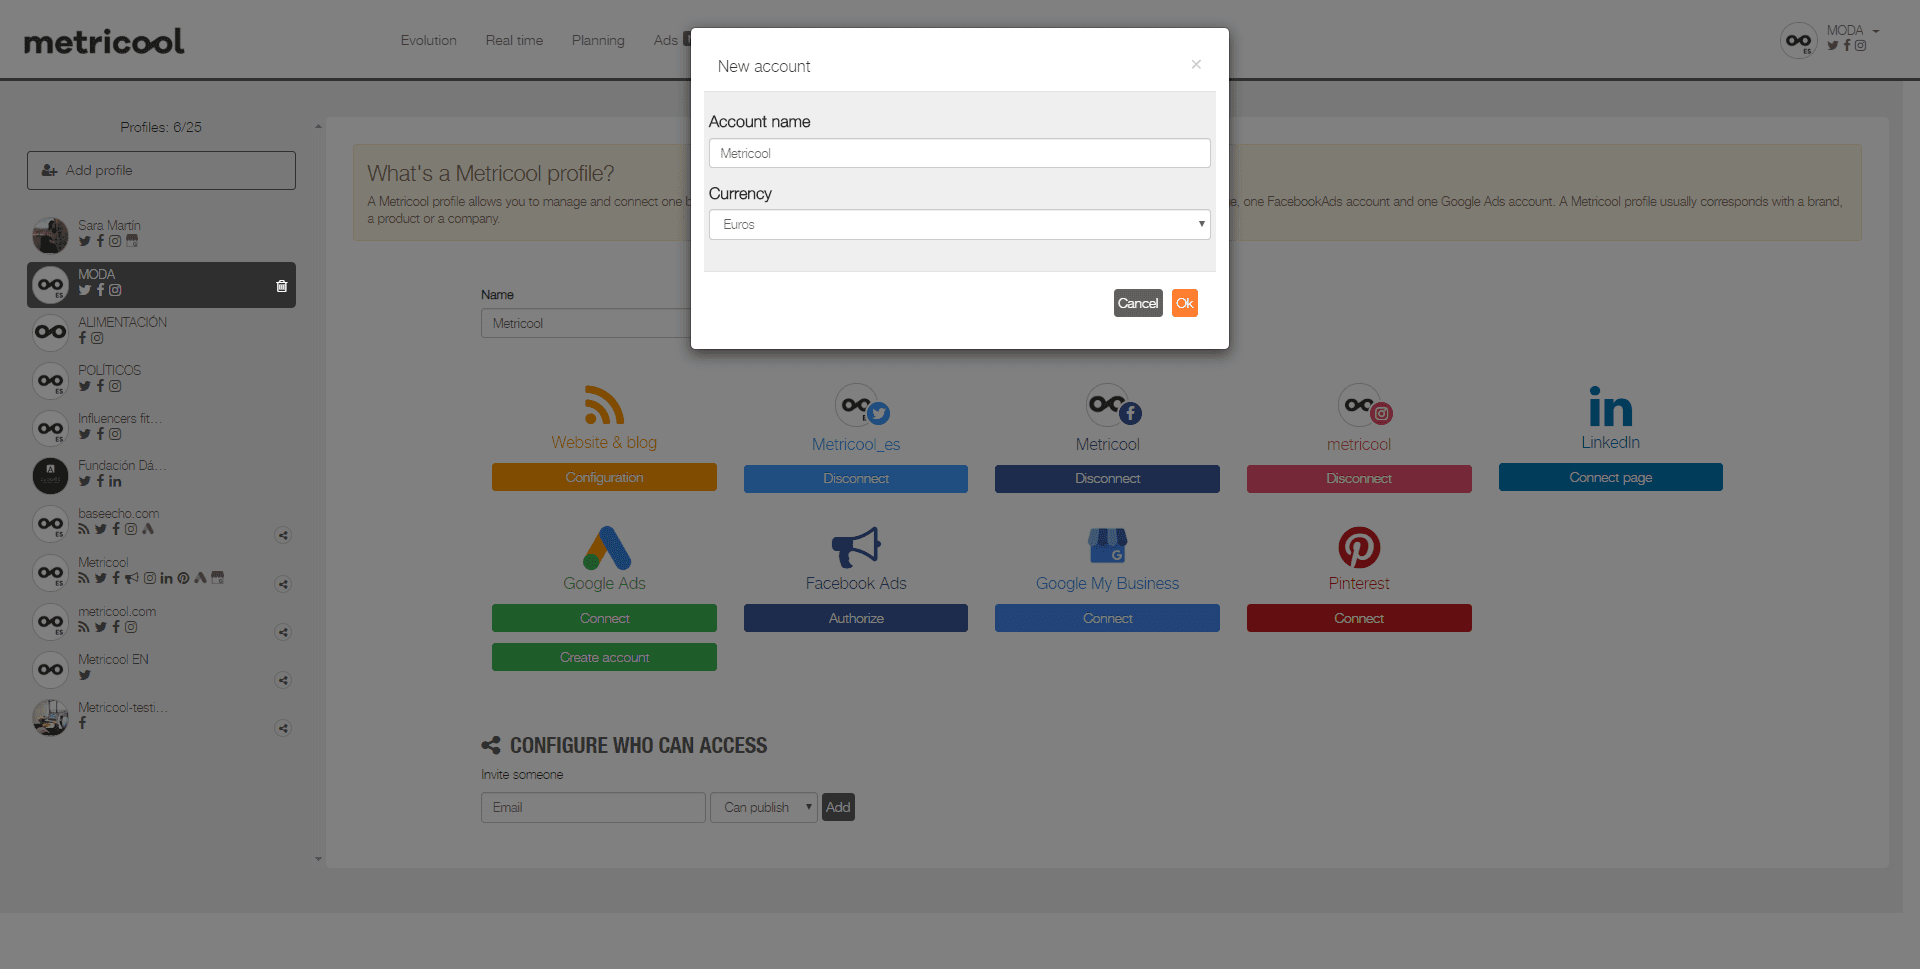Click the Add button to invite someone

[x=838, y=807]
